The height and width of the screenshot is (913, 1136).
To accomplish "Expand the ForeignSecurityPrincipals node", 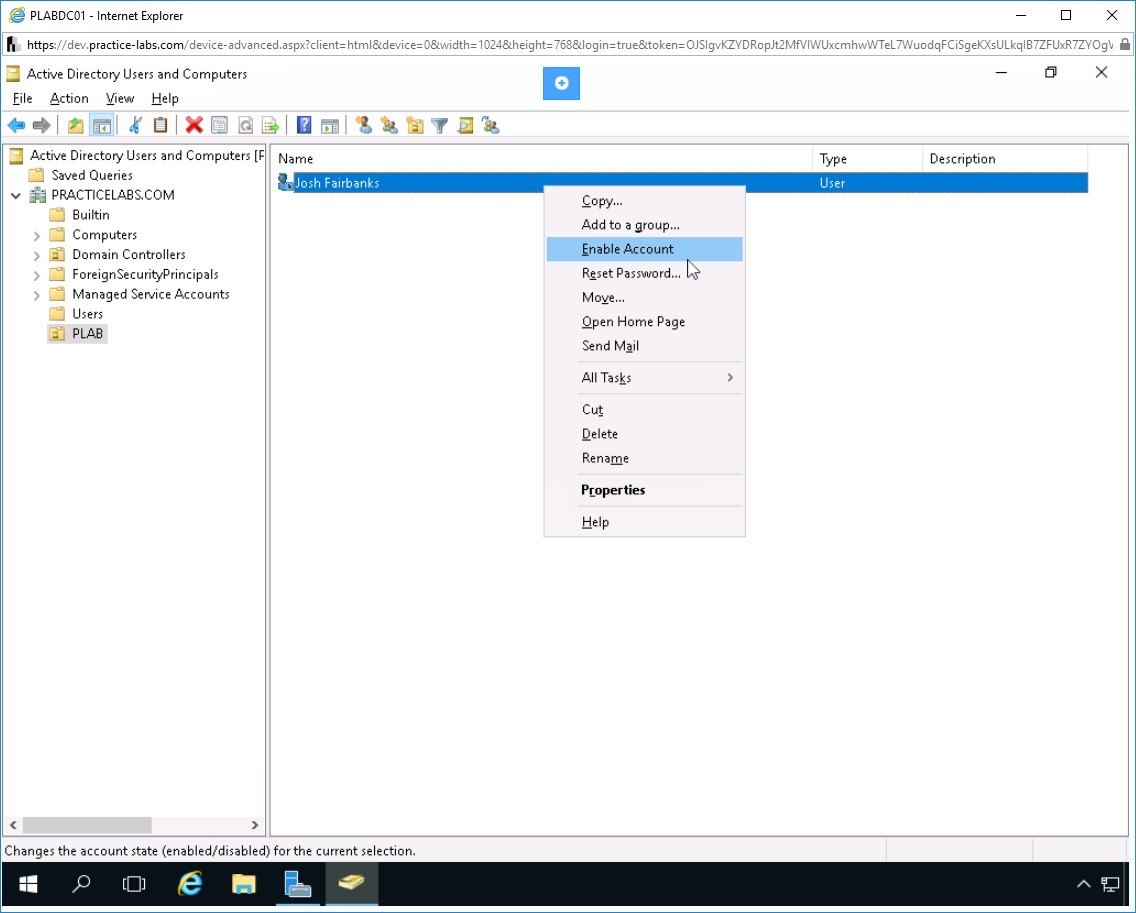I will tap(36, 275).
